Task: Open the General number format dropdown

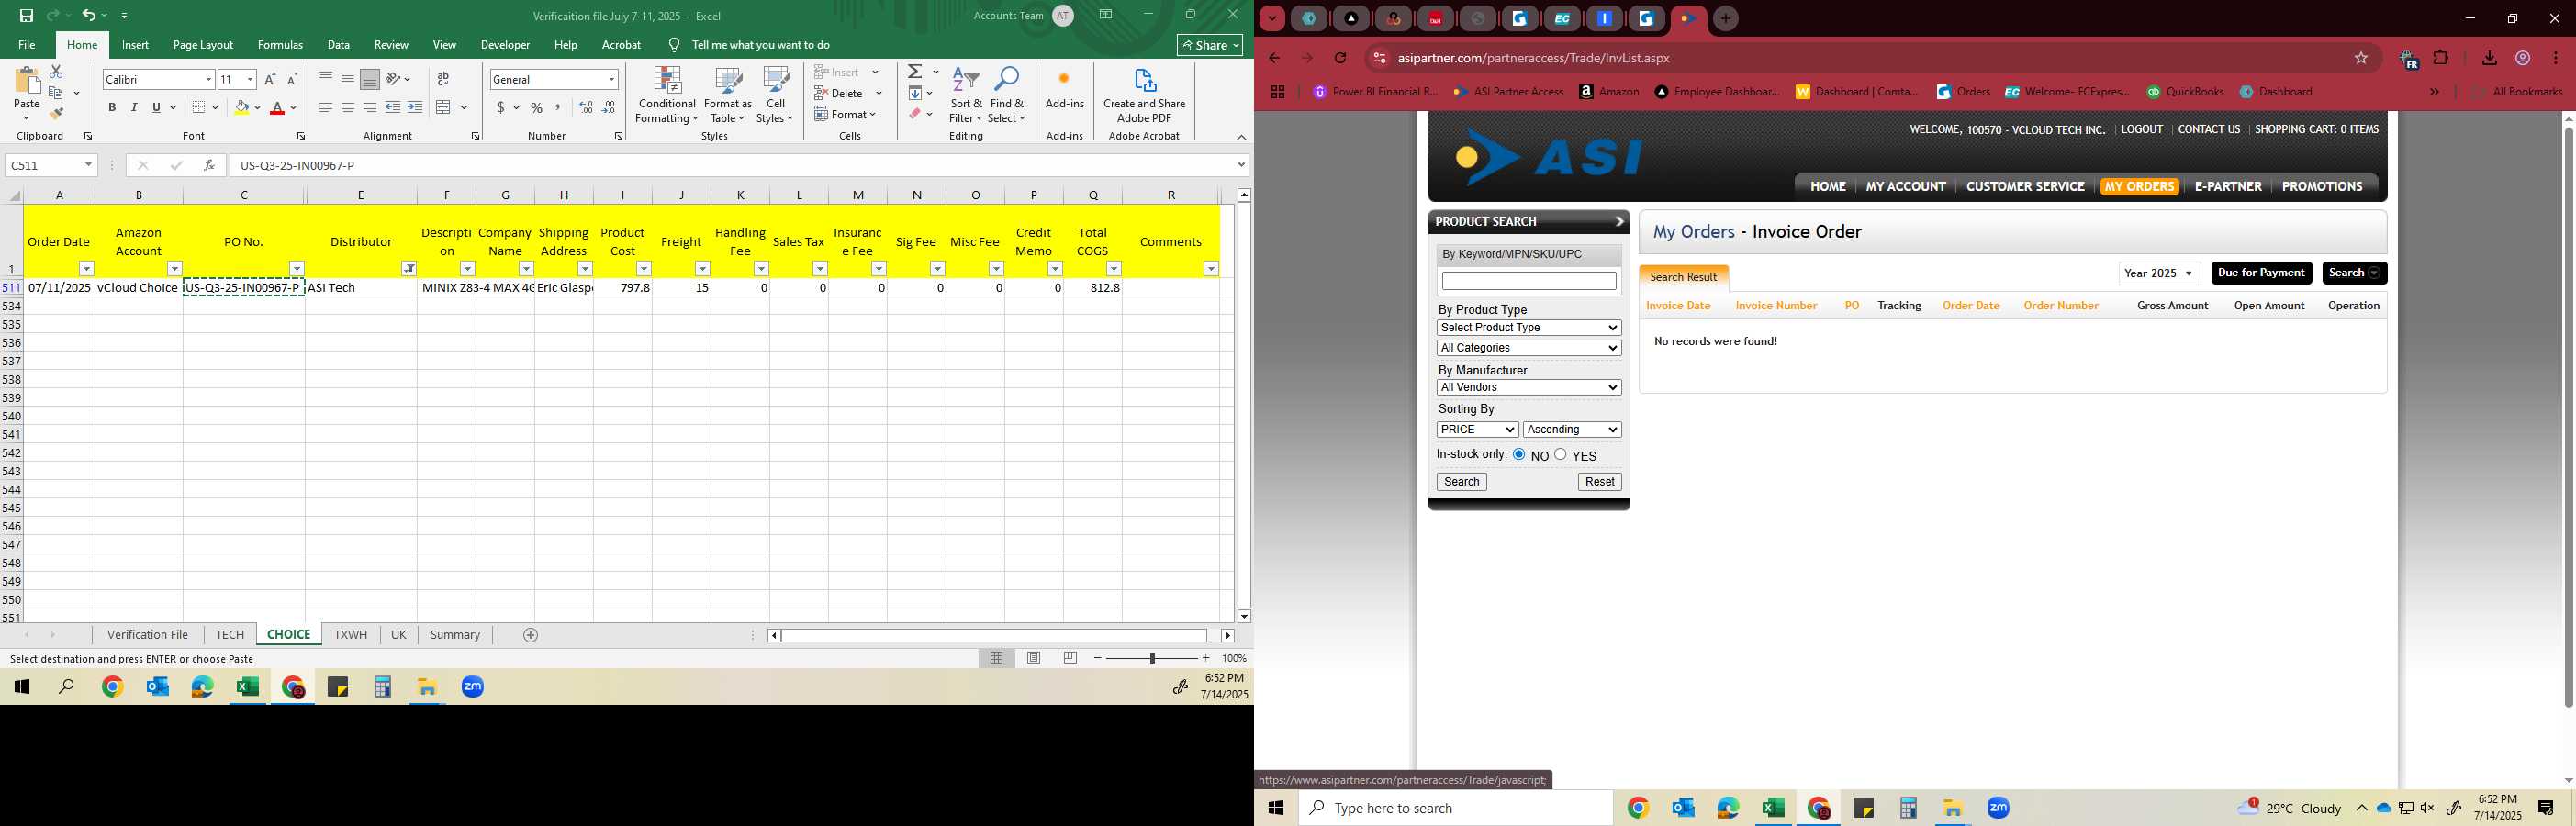Action: pos(611,79)
